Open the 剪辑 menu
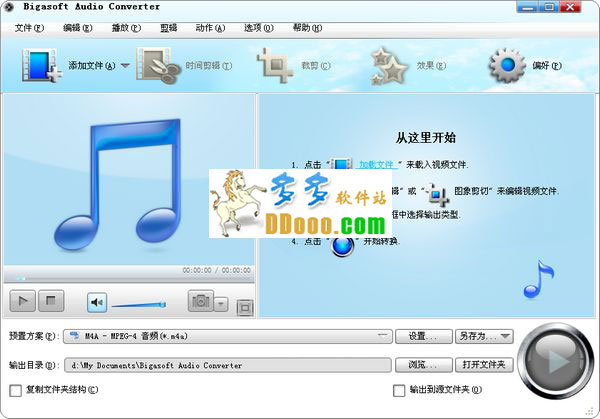This screenshot has height=419, width=600. [168, 28]
